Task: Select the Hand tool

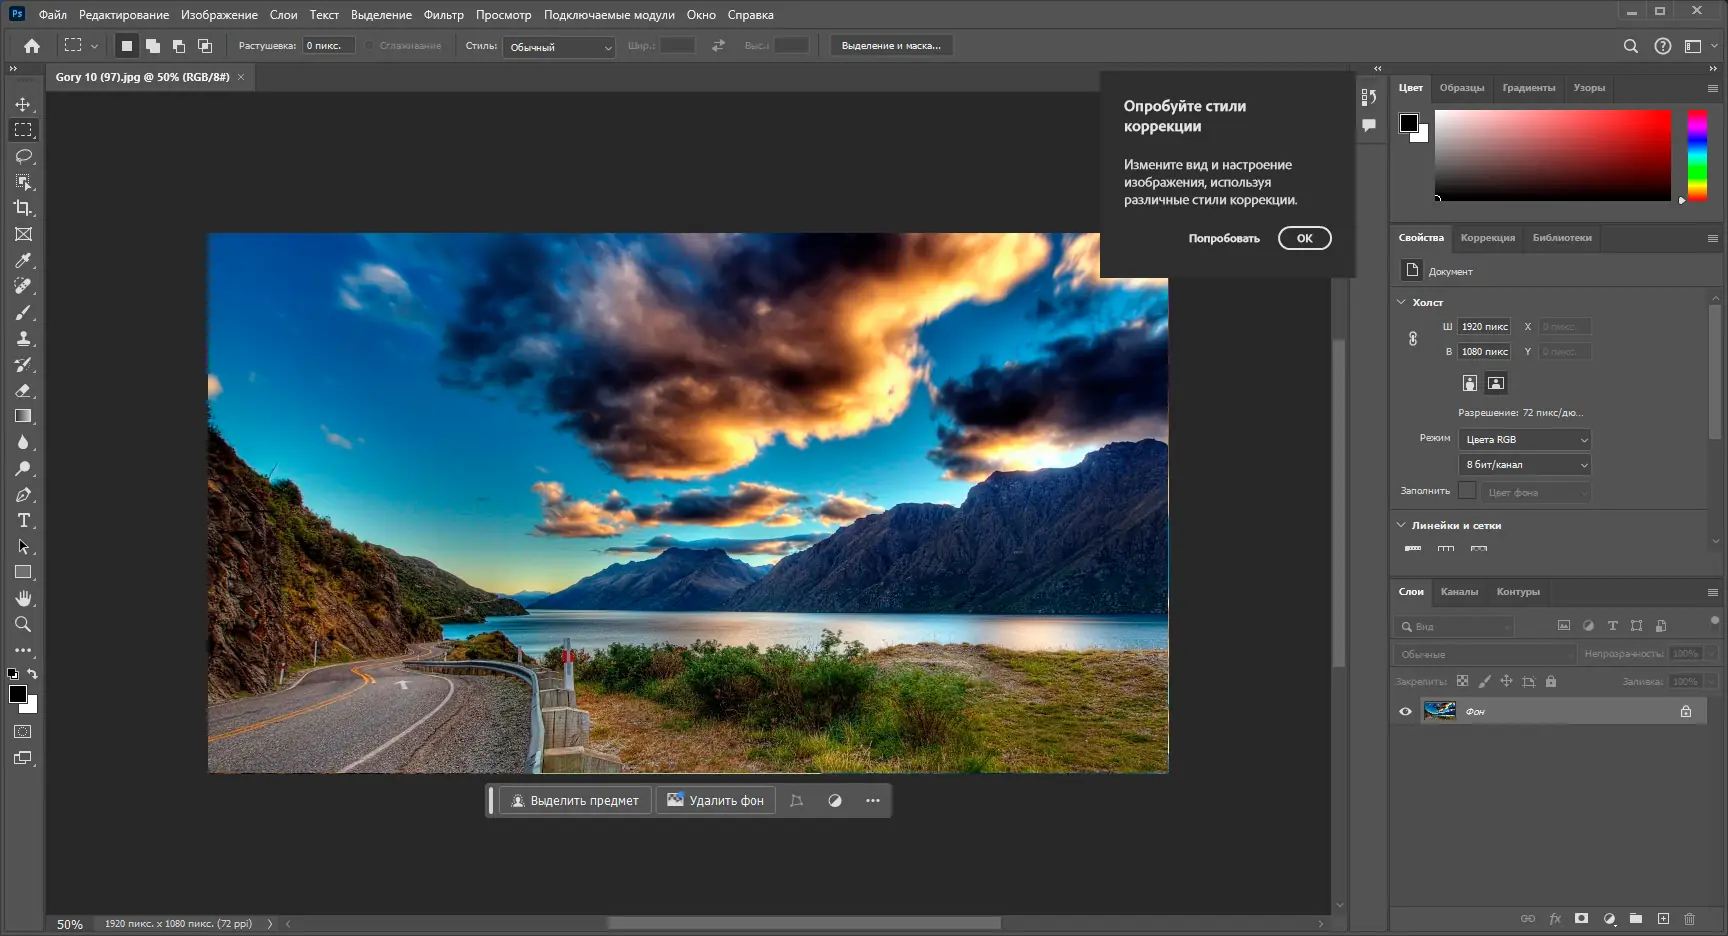Action: (23, 598)
